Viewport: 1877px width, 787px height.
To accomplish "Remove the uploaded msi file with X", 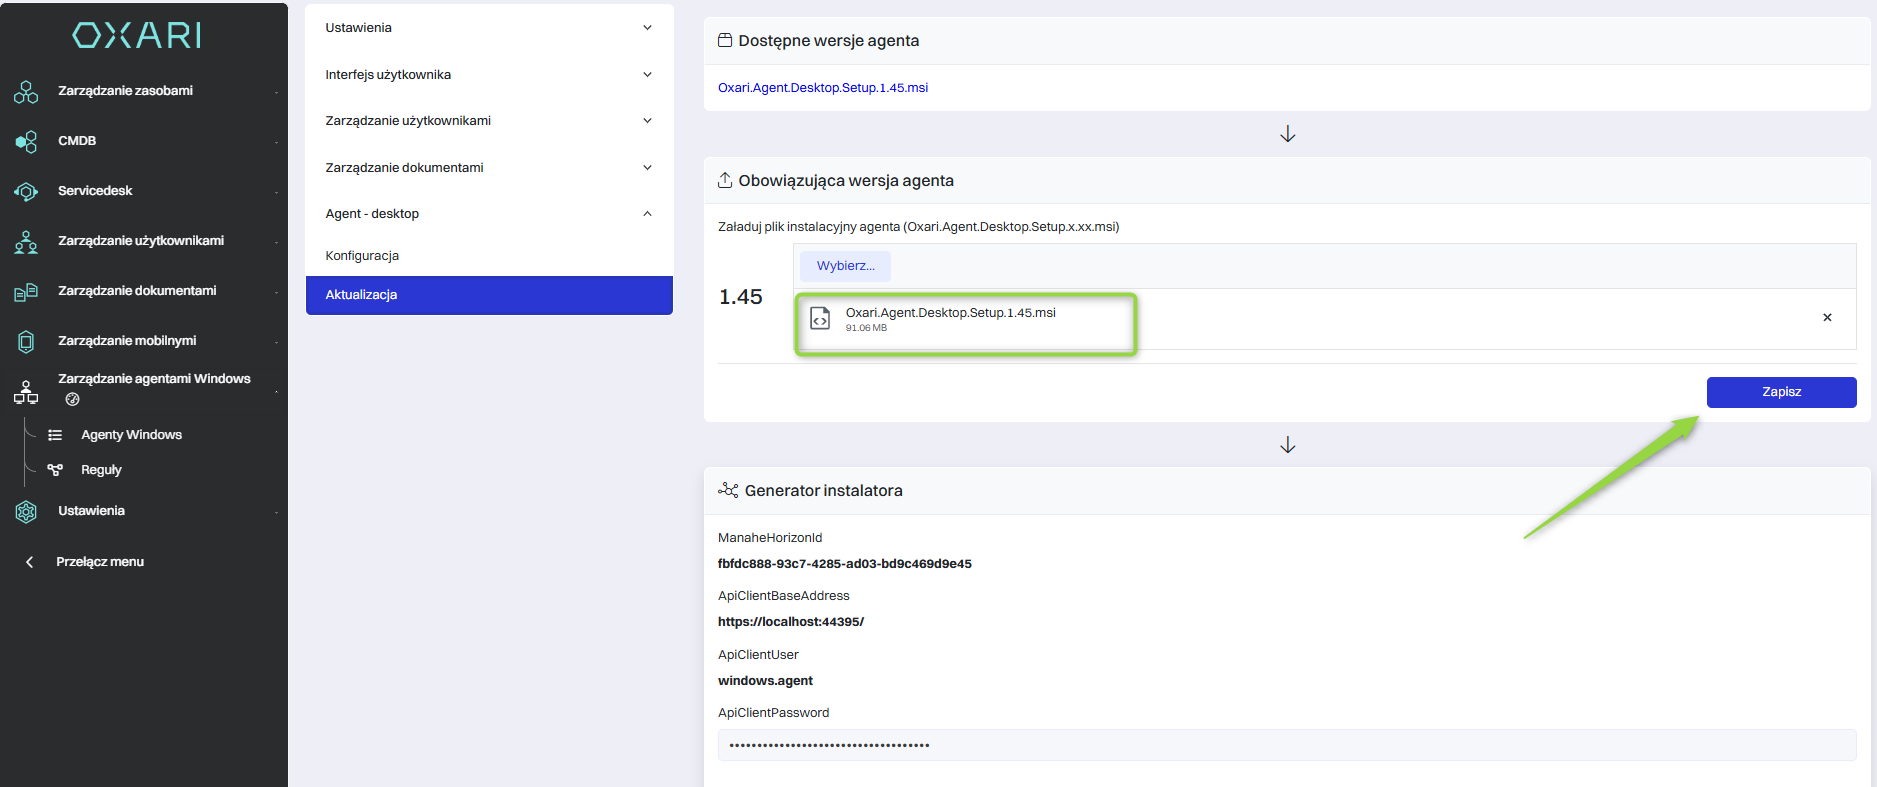I will (x=1827, y=318).
